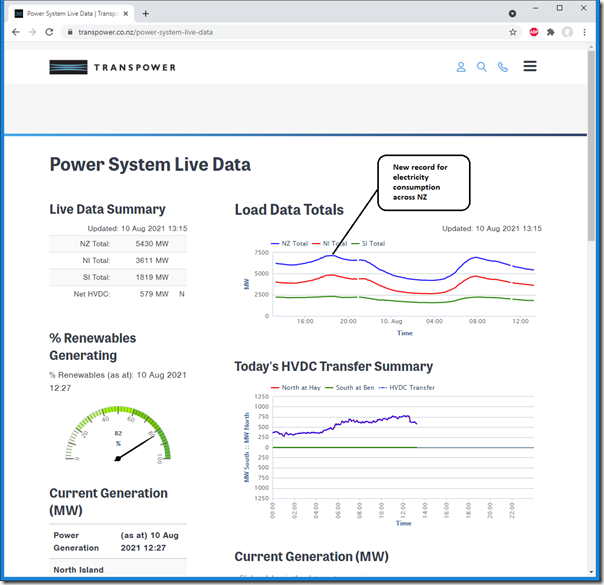Reload the page with the refresh icon

point(49,32)
